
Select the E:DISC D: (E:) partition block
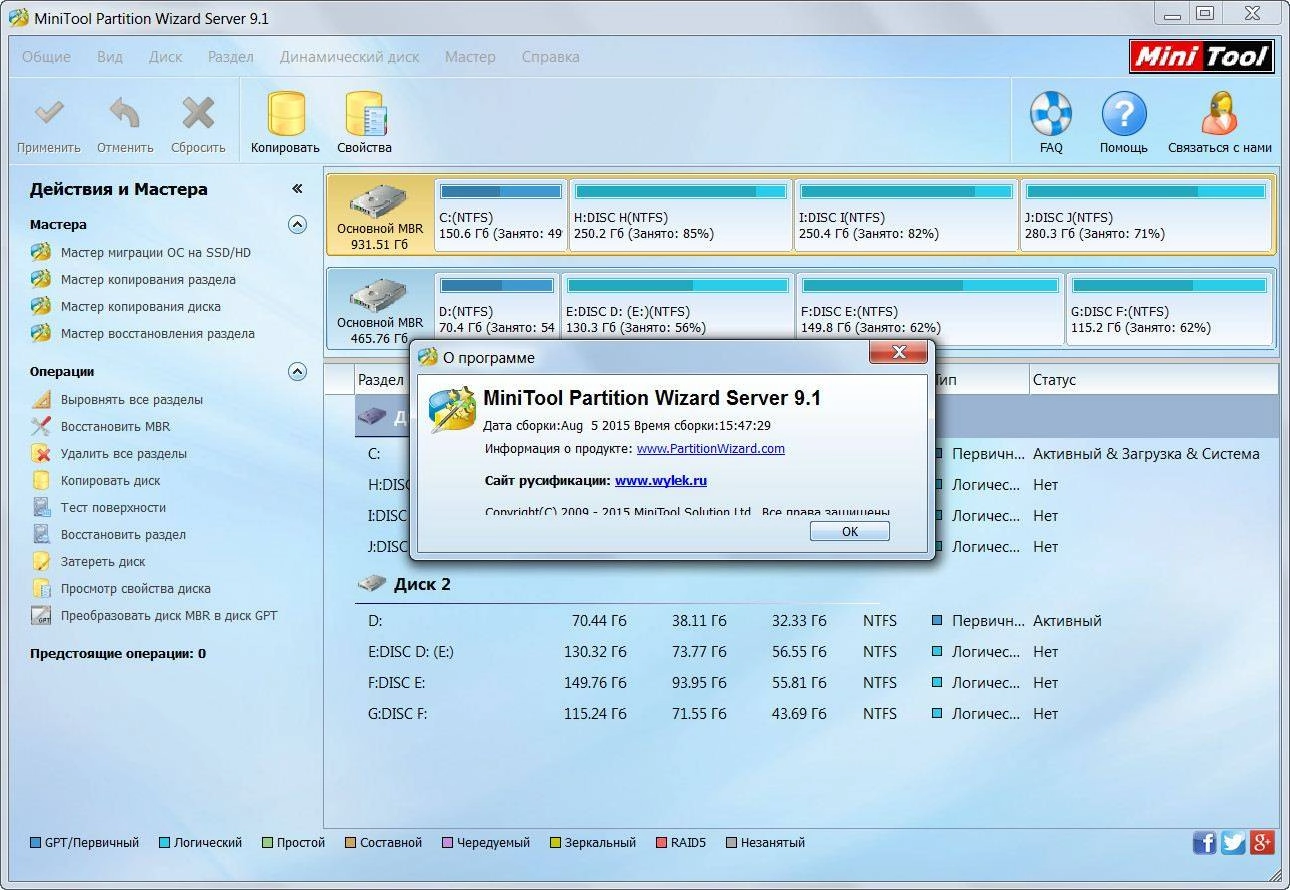pyautogui.click(x=678, y=309)
